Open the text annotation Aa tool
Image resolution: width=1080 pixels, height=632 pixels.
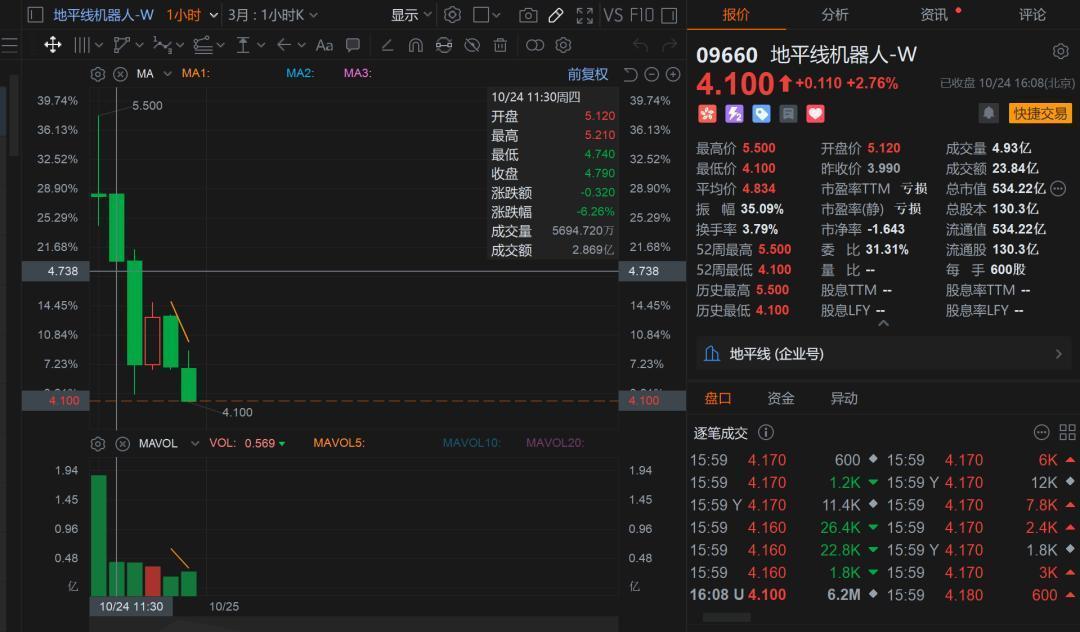(324, 45)
